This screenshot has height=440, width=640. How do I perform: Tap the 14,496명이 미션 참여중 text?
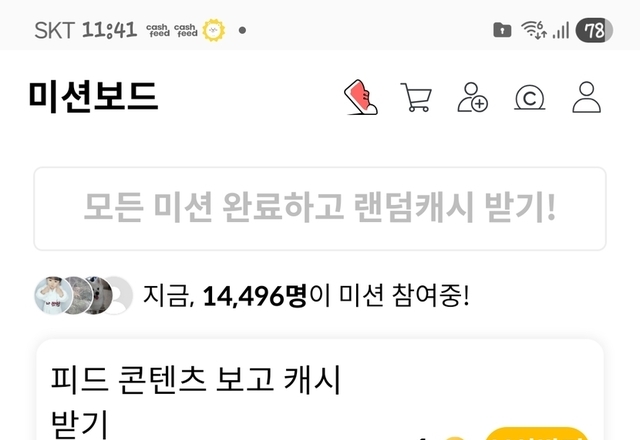coord(306,296)
